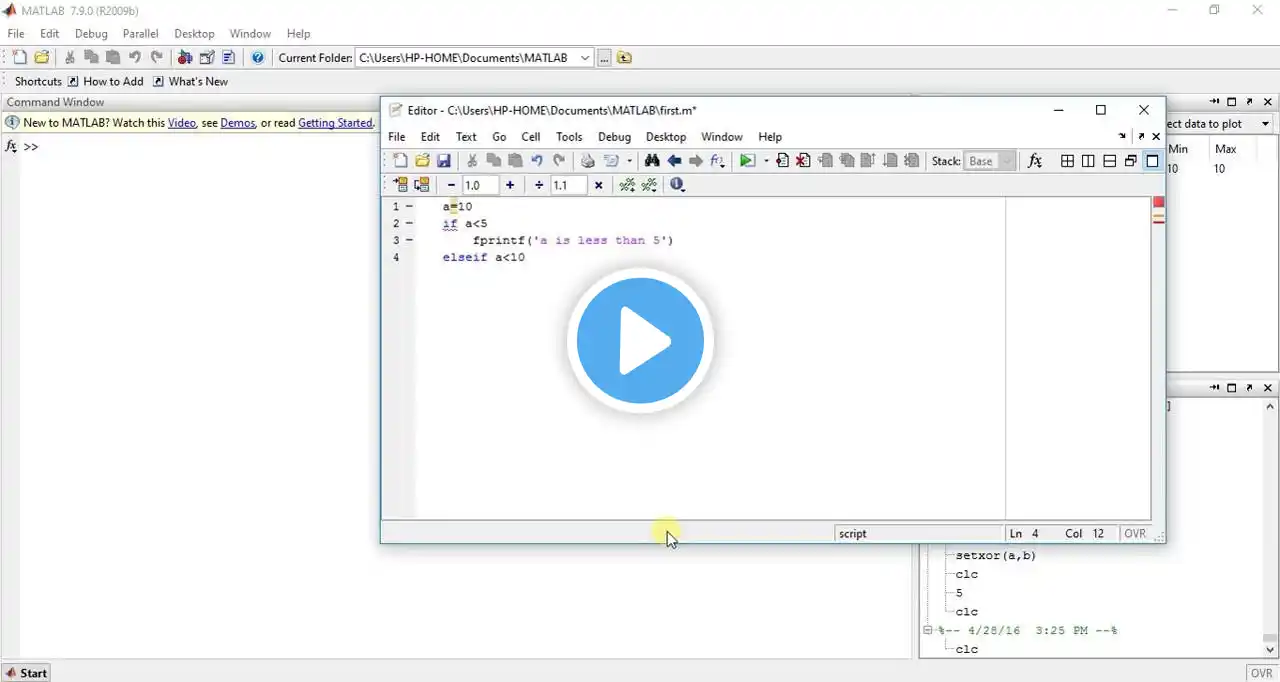The image size is (1280, 682).
Task: Click the 1.1 multiply value field
Action: point(568,185)
